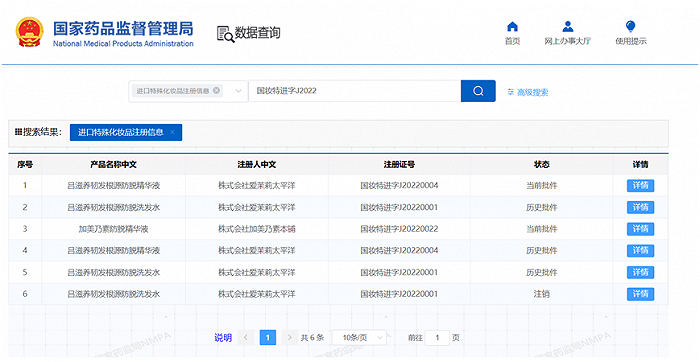Click row 1 product 吕滋养韧发根源防脱精华液
Viewport: 700px width, 362px height.
click(113, 186)
